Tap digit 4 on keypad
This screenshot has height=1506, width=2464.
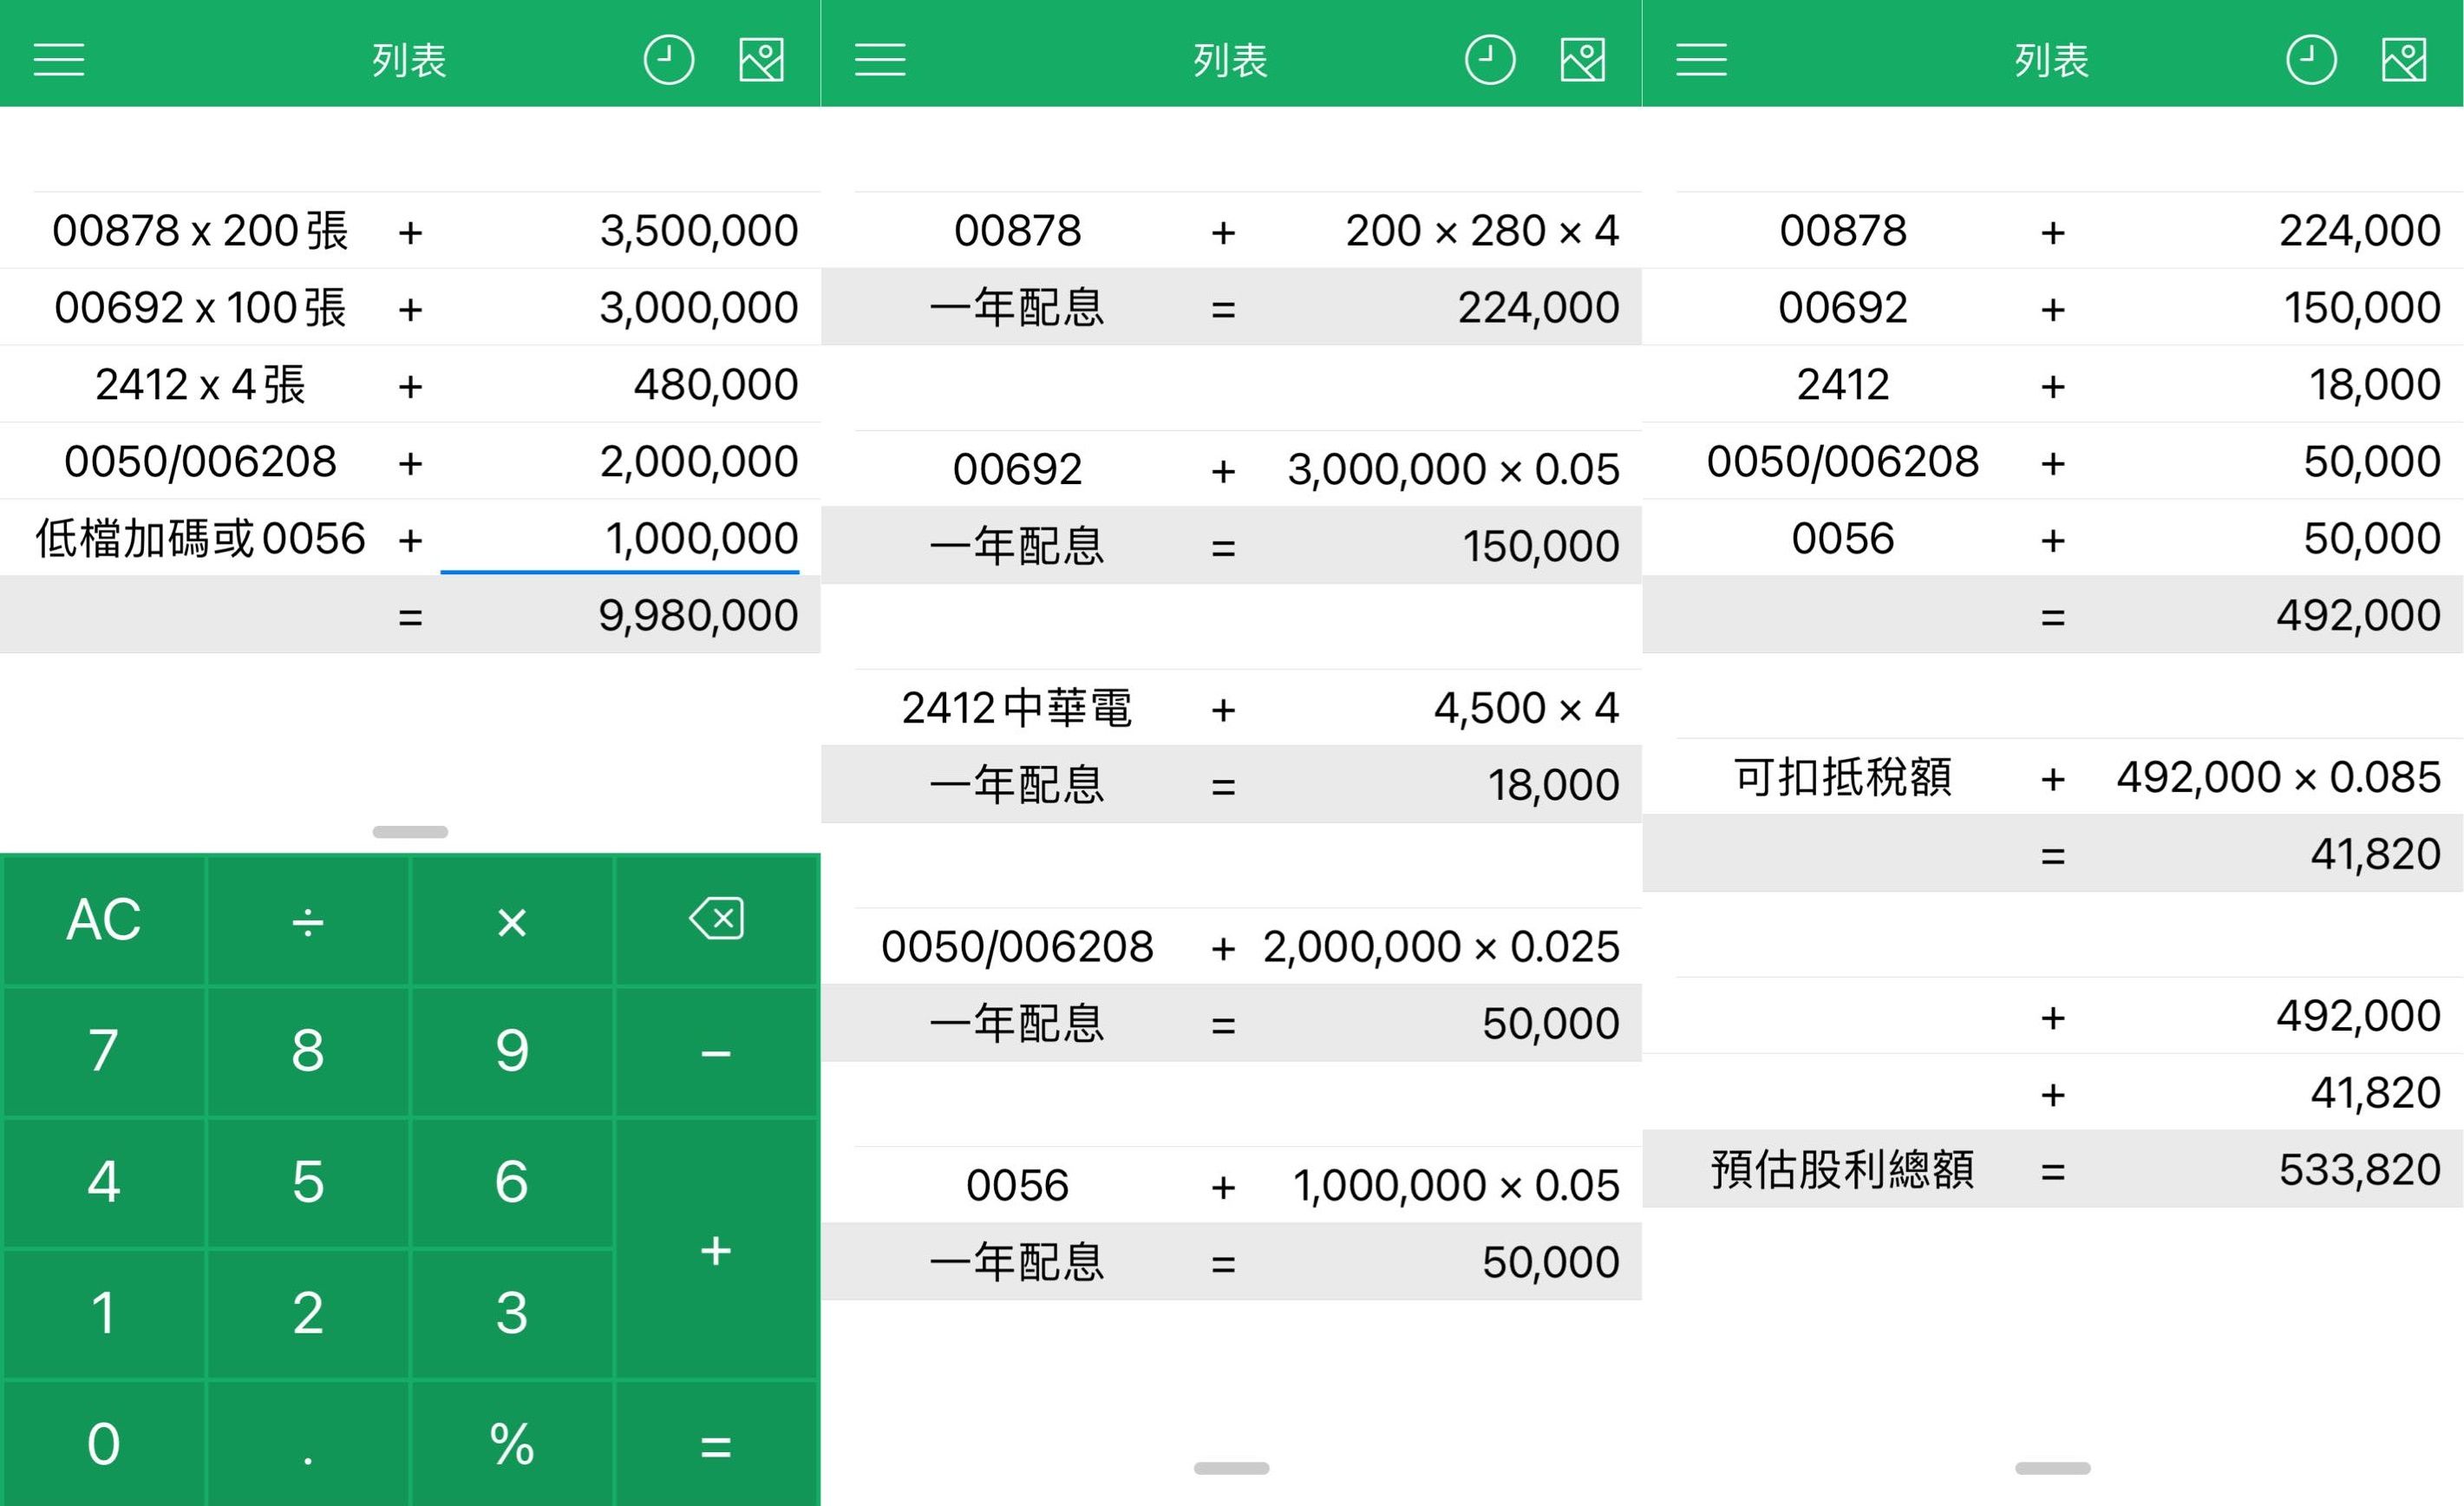(x=104, y=1182)
